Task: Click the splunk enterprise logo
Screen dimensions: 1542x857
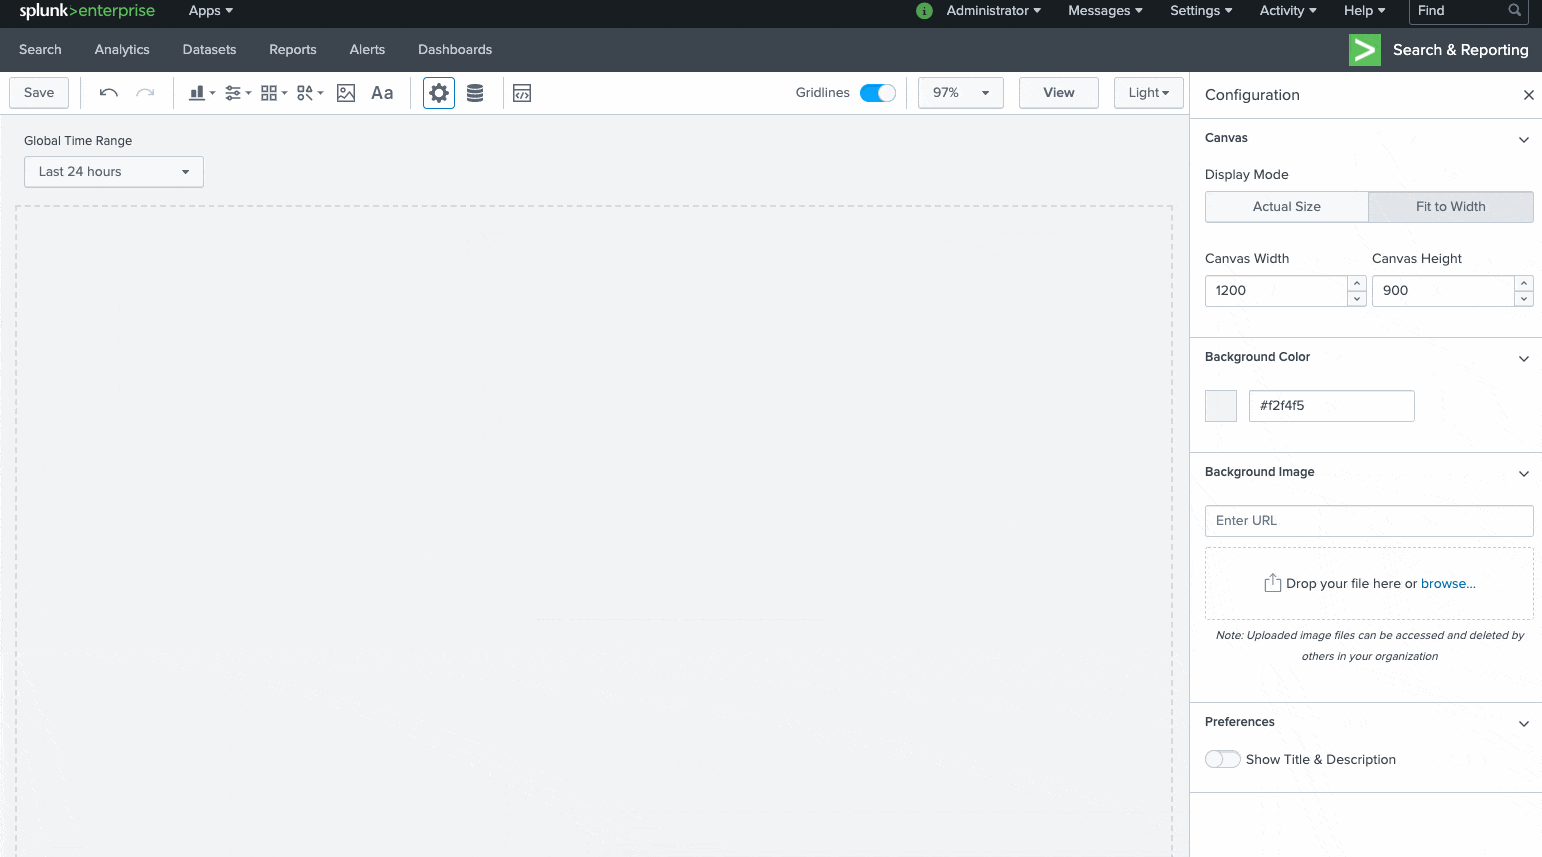Action: point(87,11)
